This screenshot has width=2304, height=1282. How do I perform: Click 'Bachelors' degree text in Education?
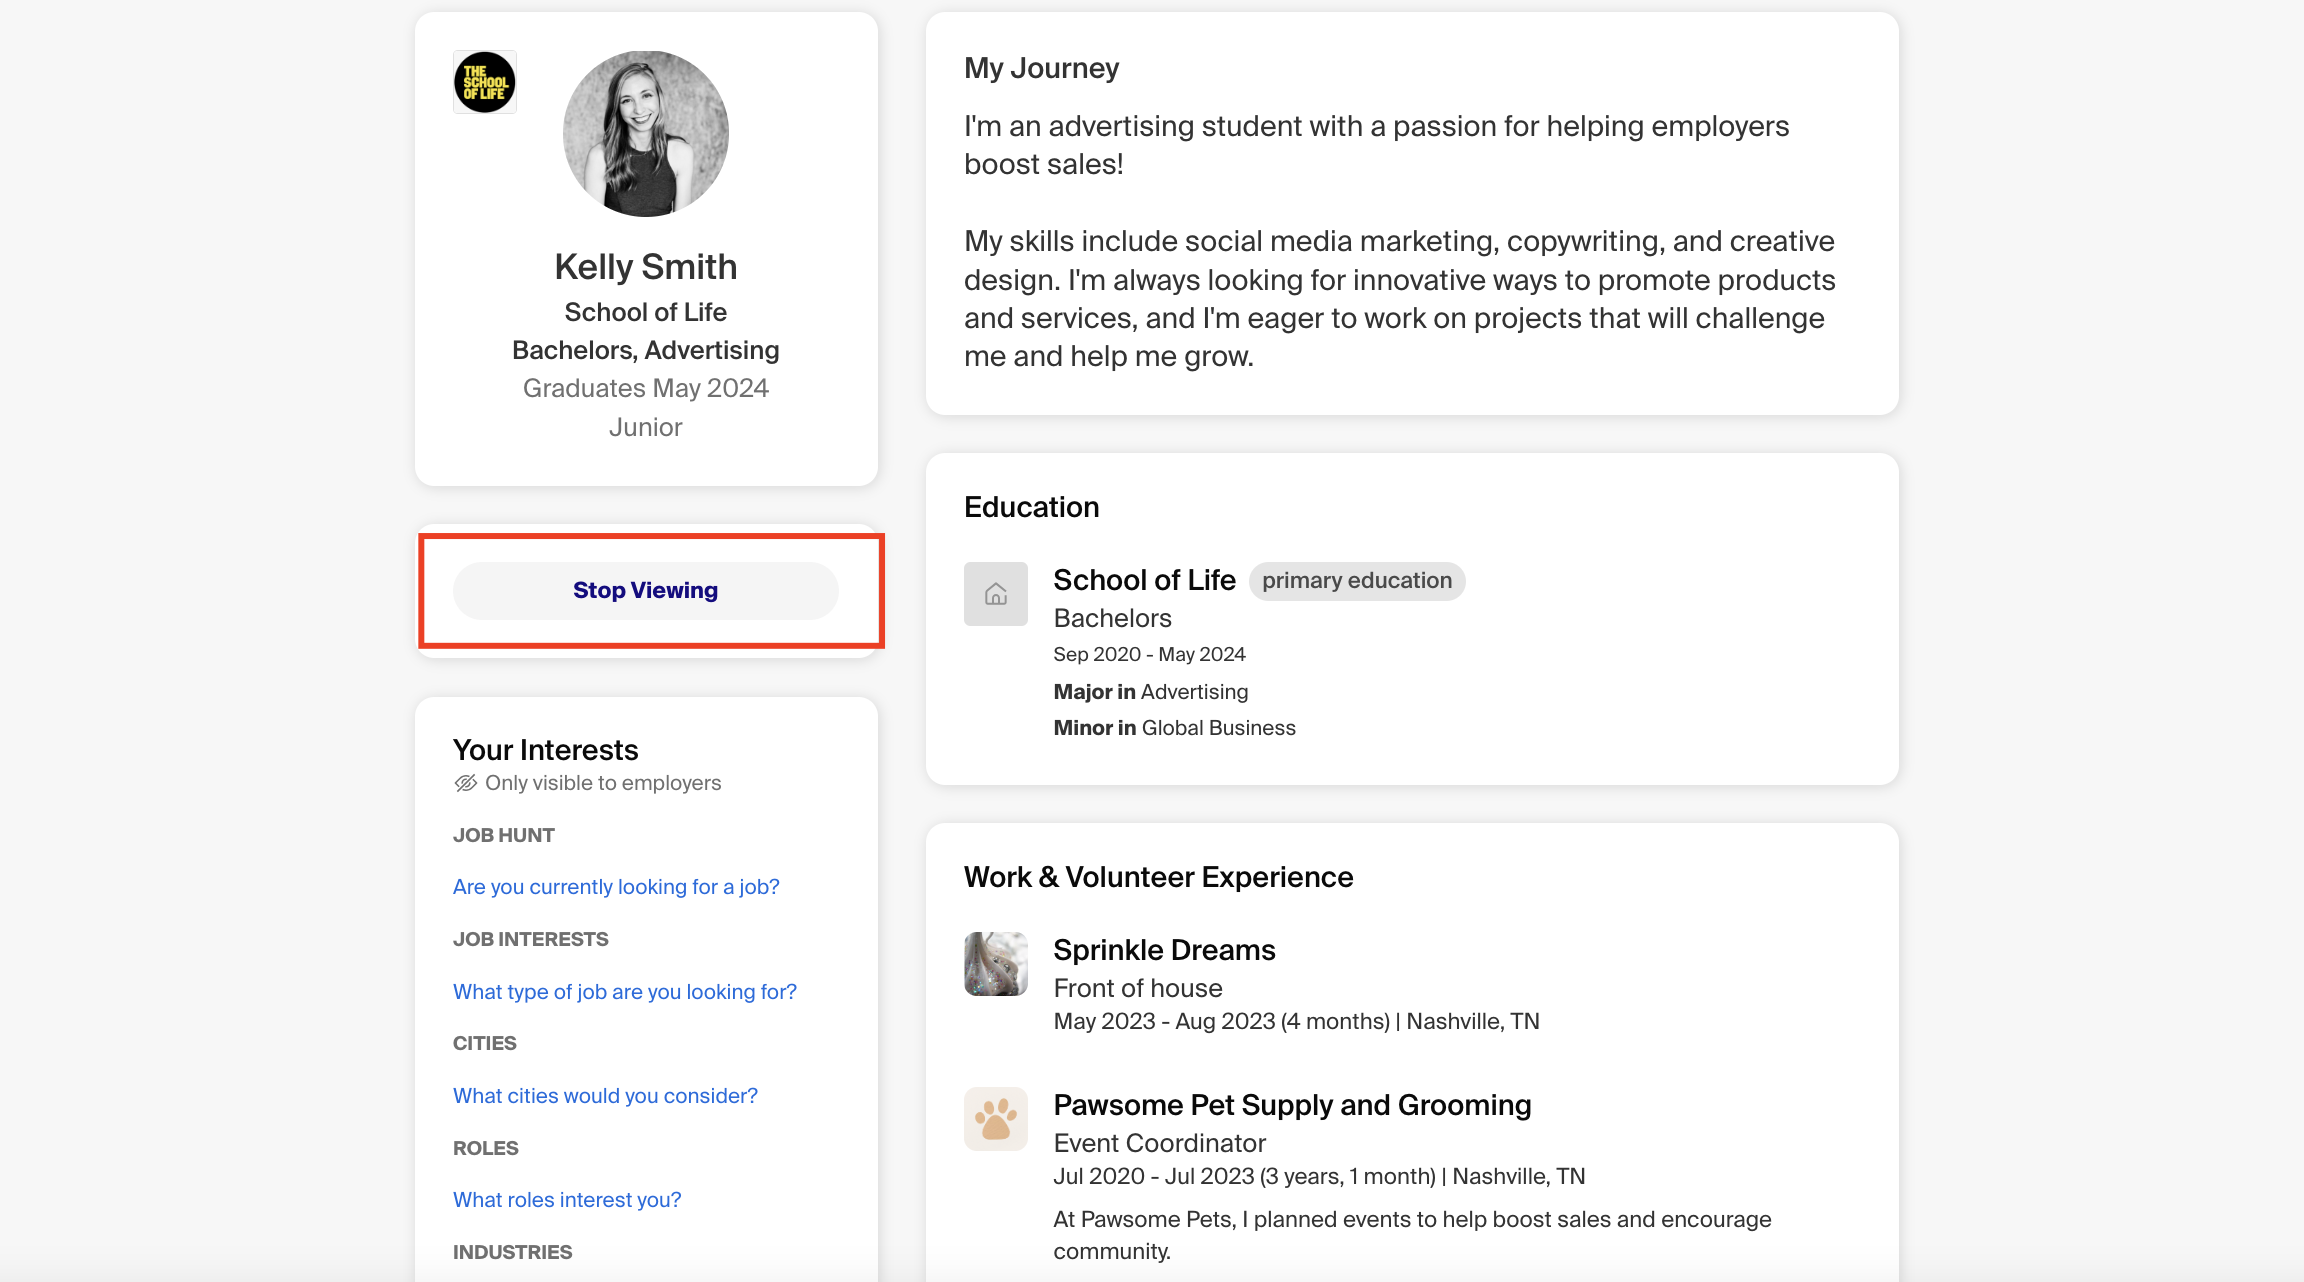1112,618
